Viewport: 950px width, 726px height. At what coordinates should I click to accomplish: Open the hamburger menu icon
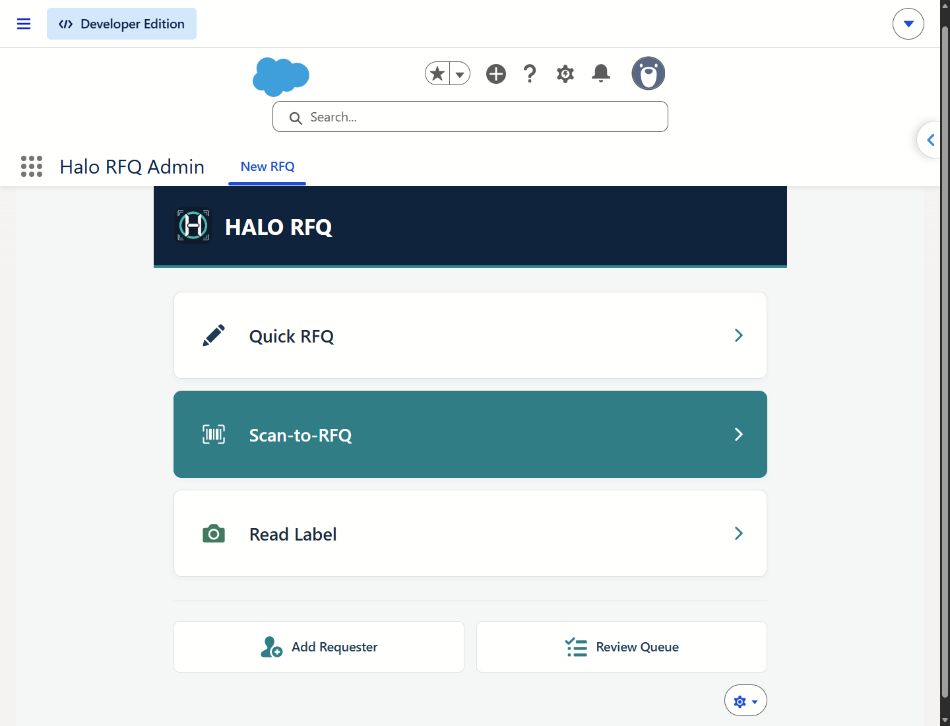[24, 24]
